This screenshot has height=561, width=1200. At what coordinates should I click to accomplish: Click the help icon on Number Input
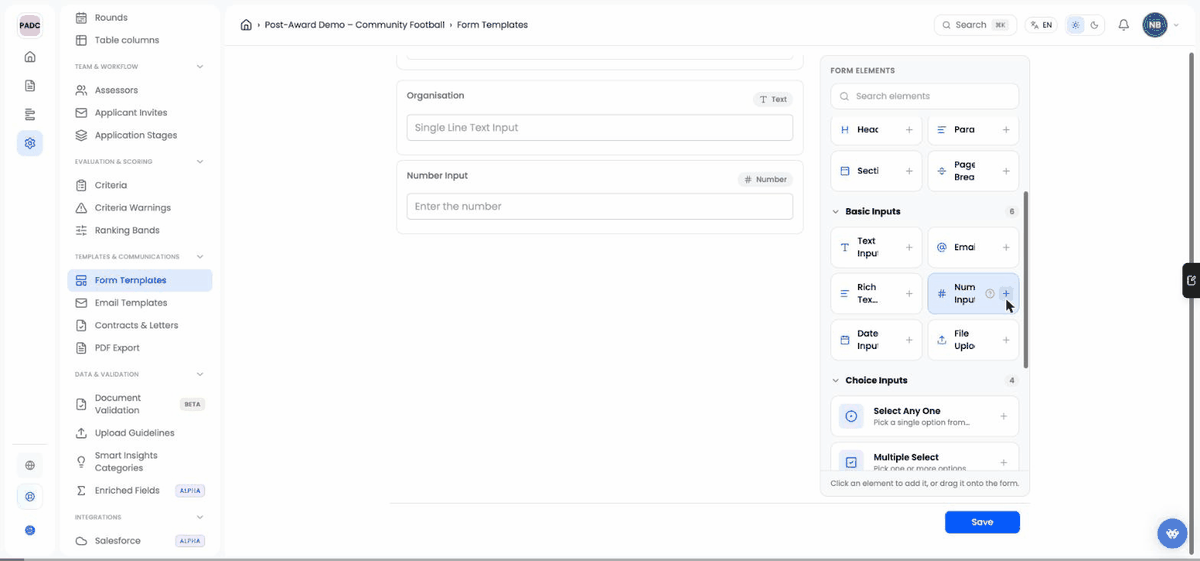[990, 293]
